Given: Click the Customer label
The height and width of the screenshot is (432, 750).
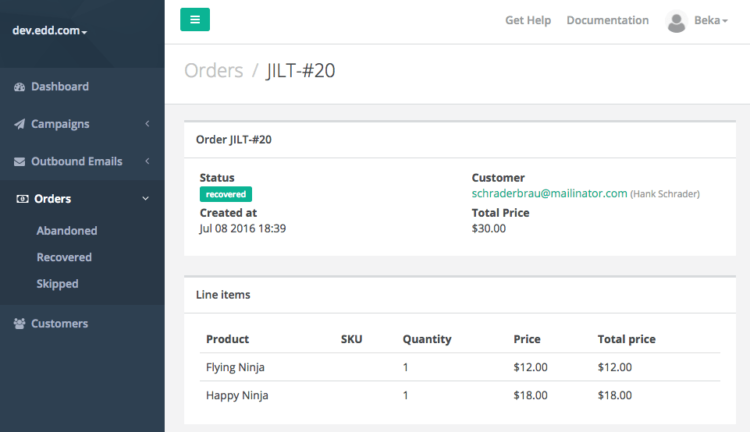Looking at the screenshot, I should pos(498,177).
